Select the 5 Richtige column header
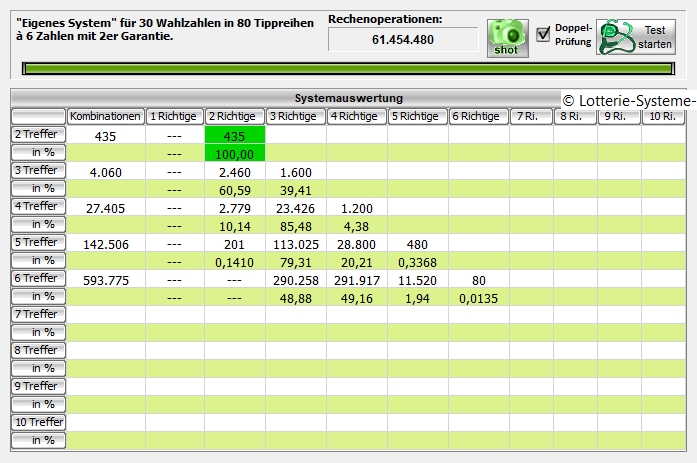 tap(417, 116)
